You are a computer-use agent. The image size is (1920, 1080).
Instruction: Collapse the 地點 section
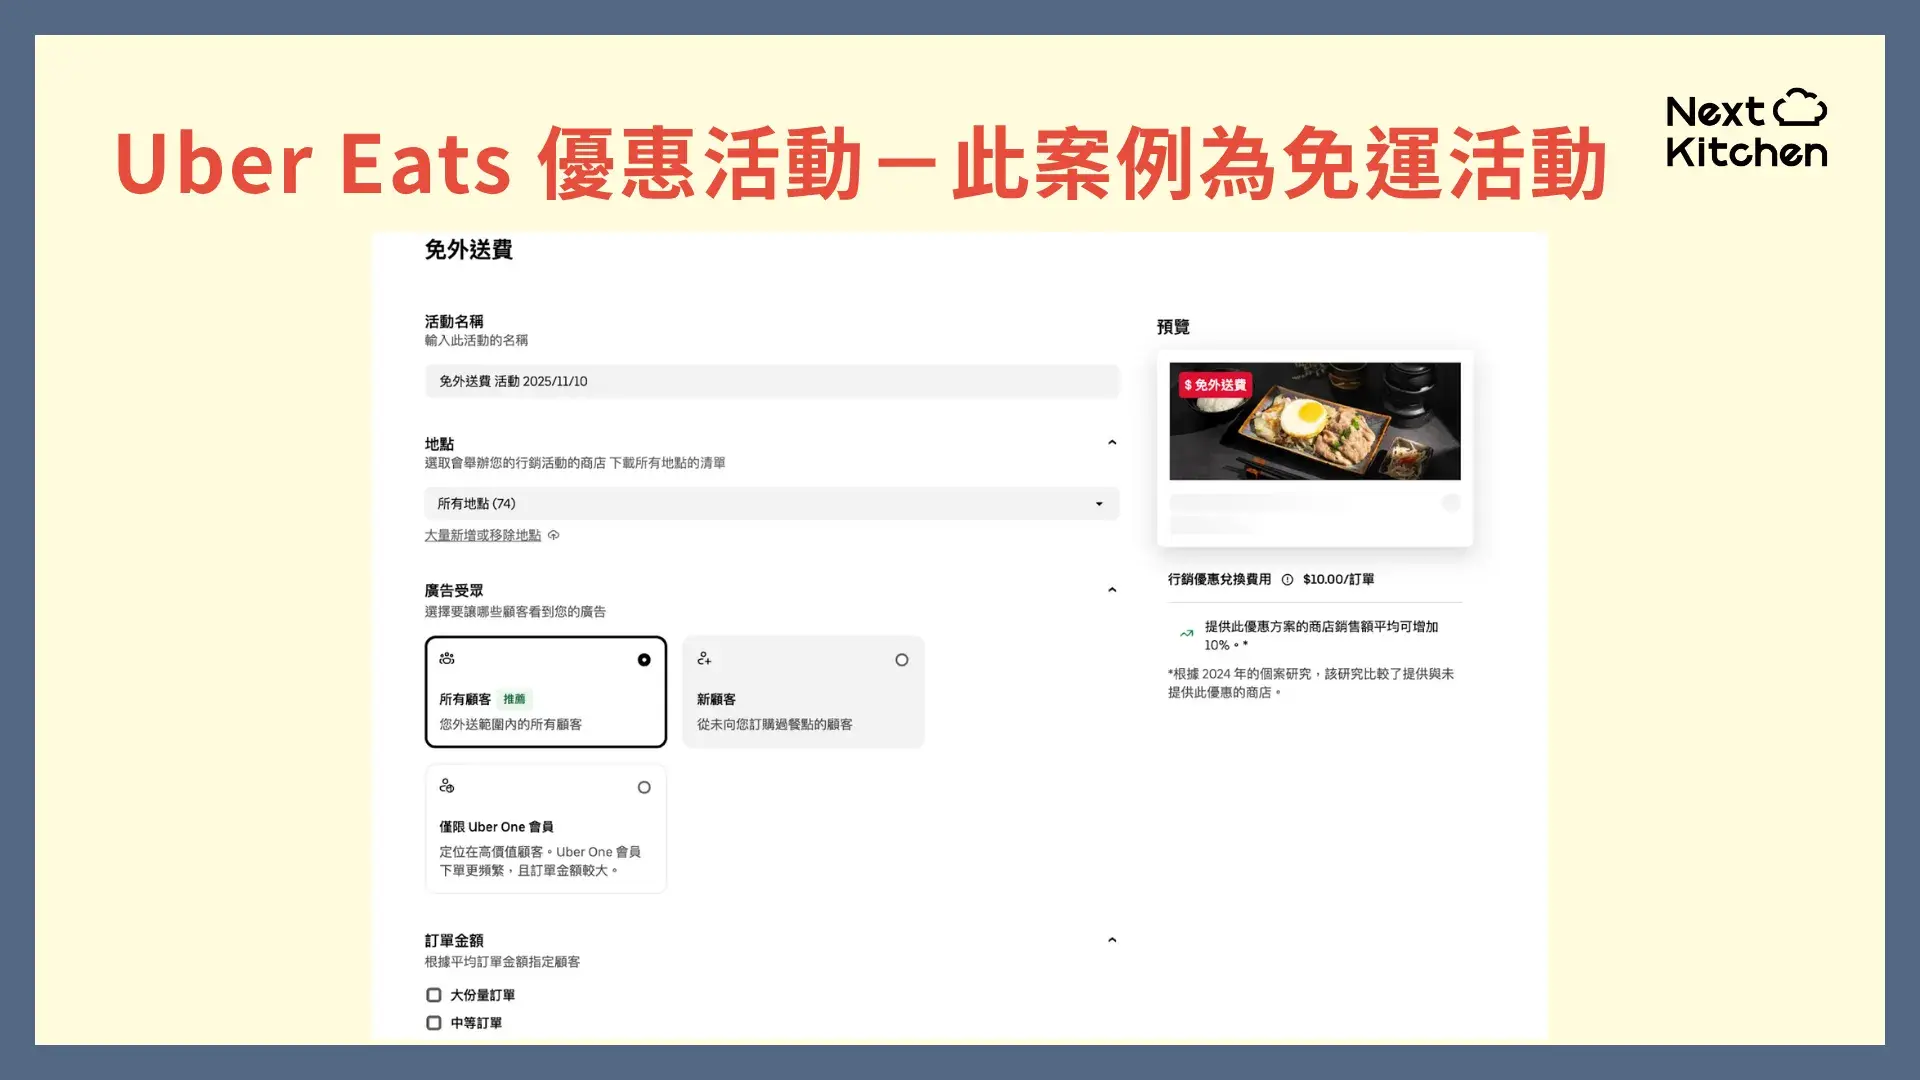coord(1112,442)
